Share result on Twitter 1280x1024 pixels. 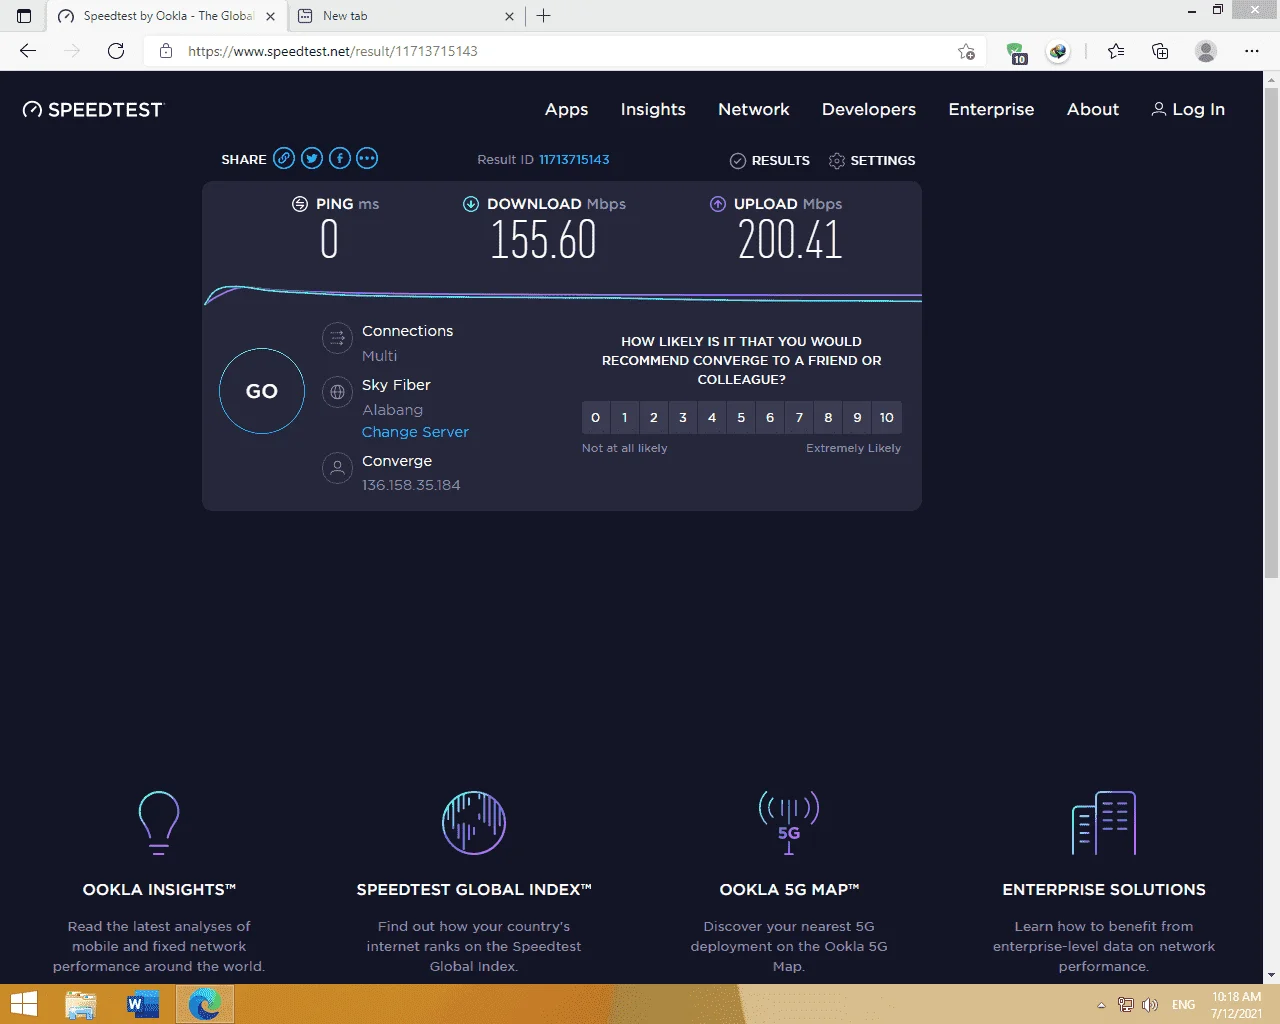point(312,158)
